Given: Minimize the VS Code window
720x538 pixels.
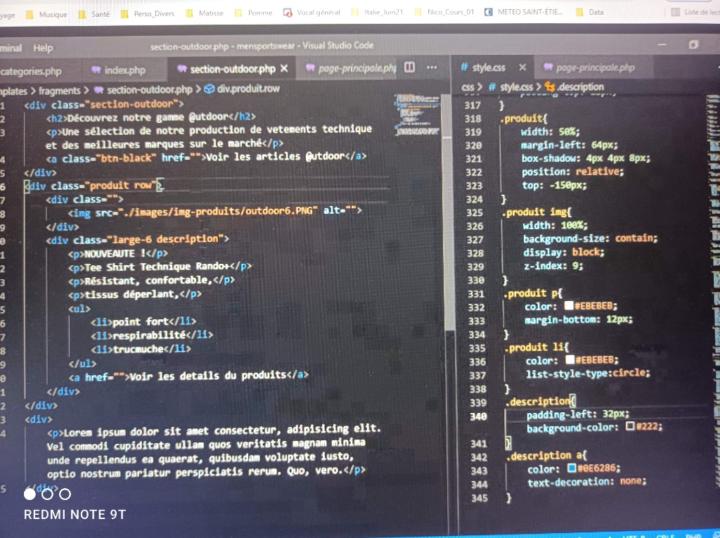Looking at the screenshot, I should [662, 45].
